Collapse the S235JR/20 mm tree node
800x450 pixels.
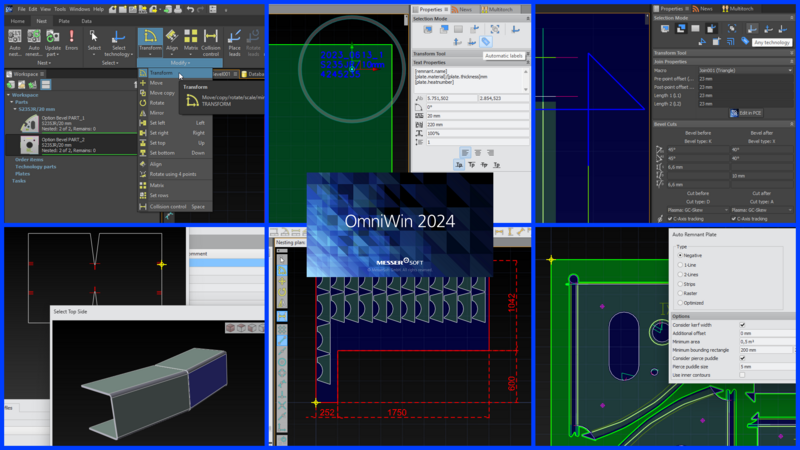tap(15, 109)
